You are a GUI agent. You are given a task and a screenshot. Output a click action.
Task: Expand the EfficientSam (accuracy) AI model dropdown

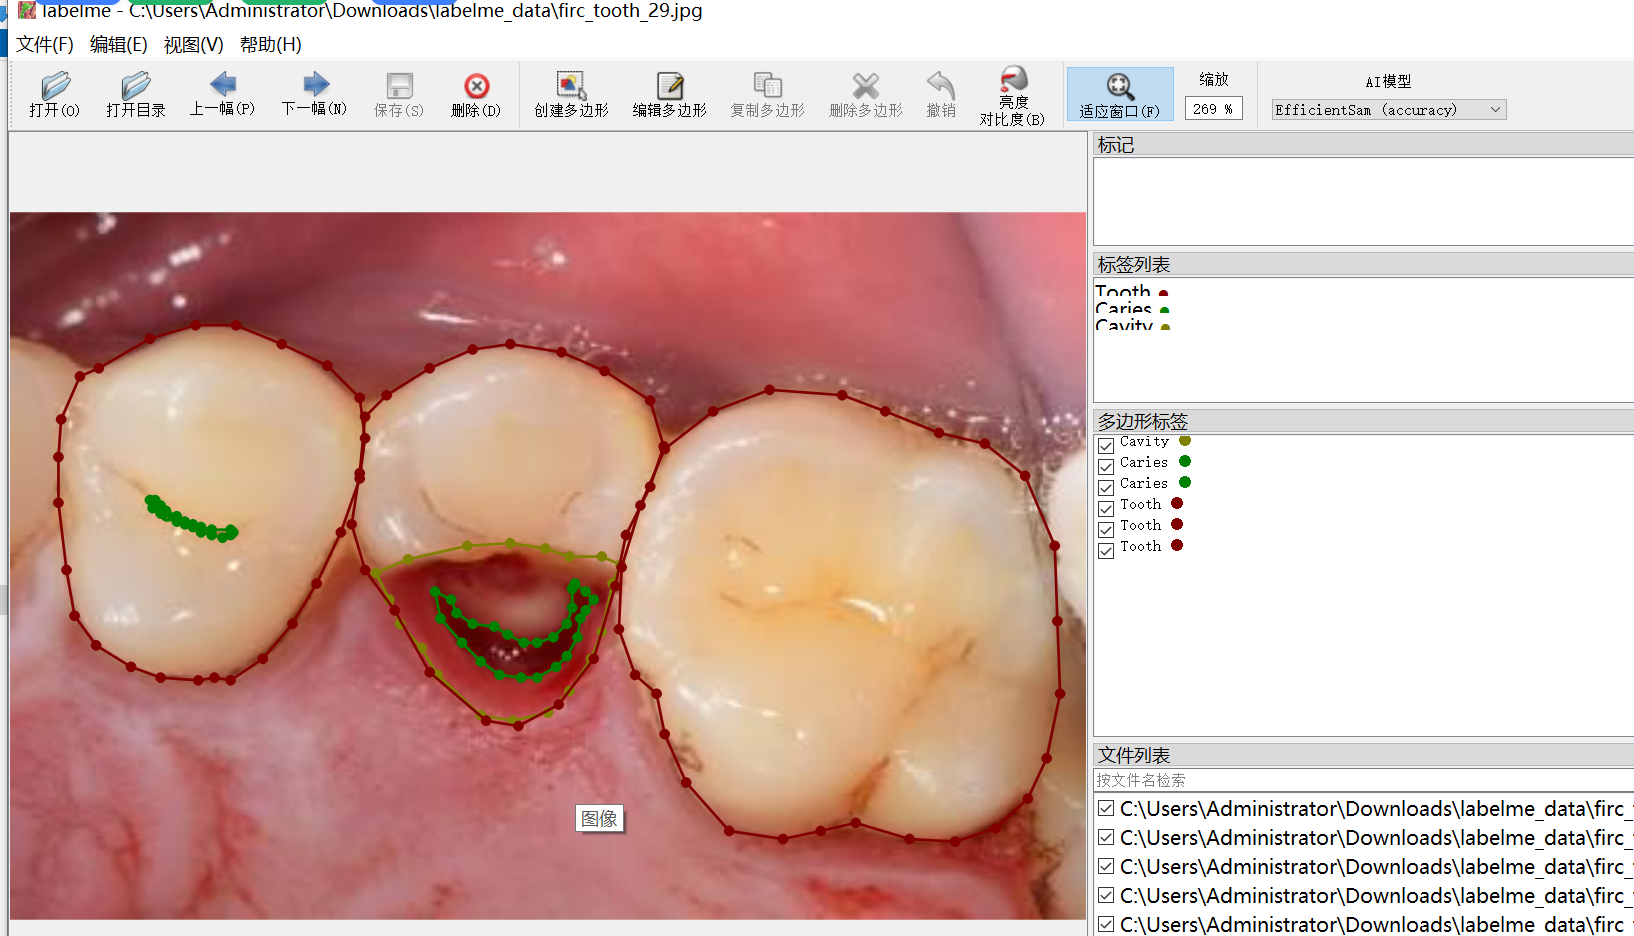1388,110
